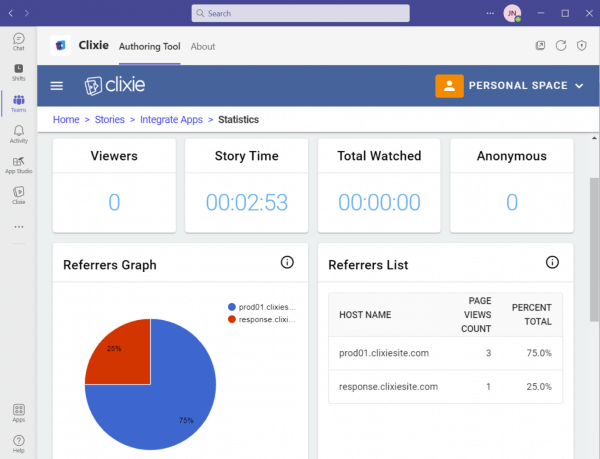Click the blue prod01 legend swatch

pyautogui.click(x=232, y=307)
